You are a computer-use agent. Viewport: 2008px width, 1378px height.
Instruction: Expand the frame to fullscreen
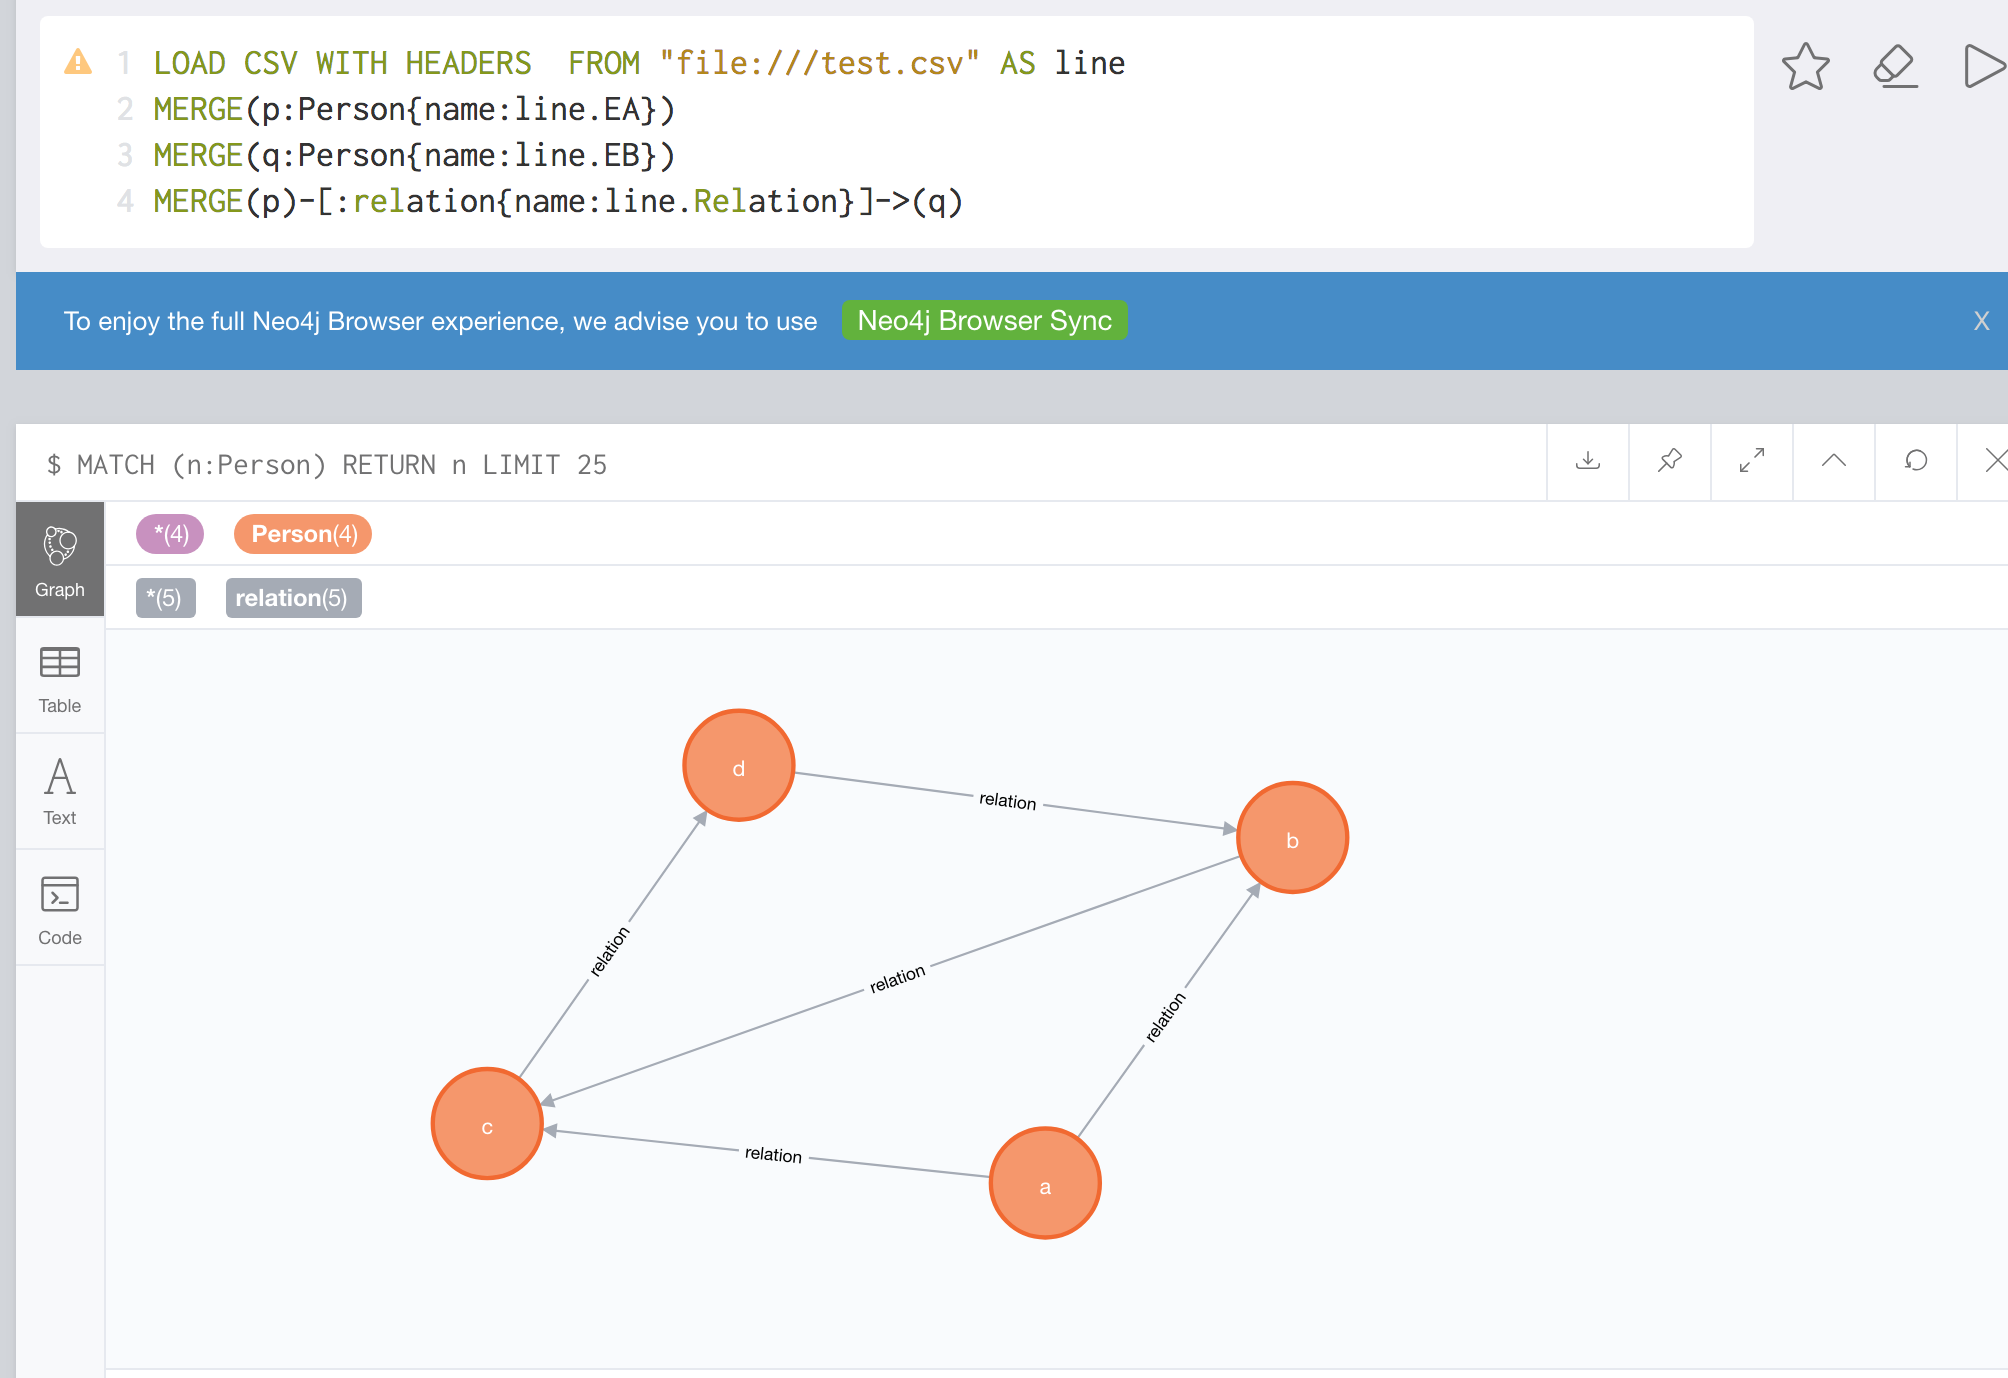tap(1751, 461)
